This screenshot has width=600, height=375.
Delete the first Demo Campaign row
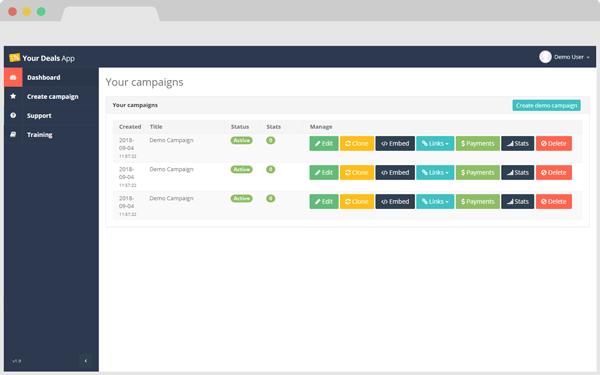[x=554, y=143]
